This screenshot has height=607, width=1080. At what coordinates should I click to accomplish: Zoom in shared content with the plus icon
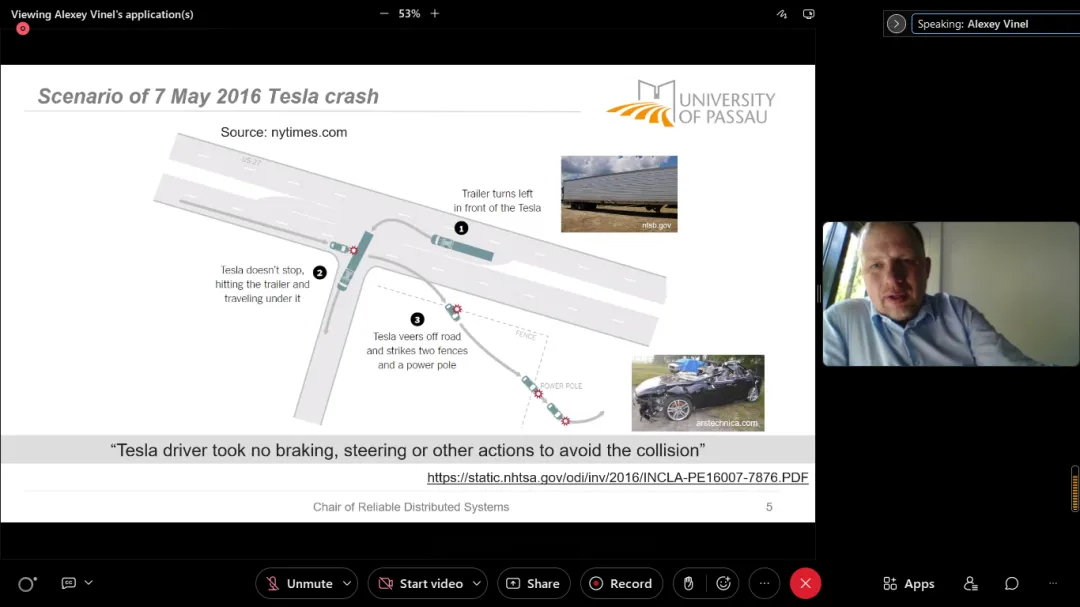pos(435,14)
